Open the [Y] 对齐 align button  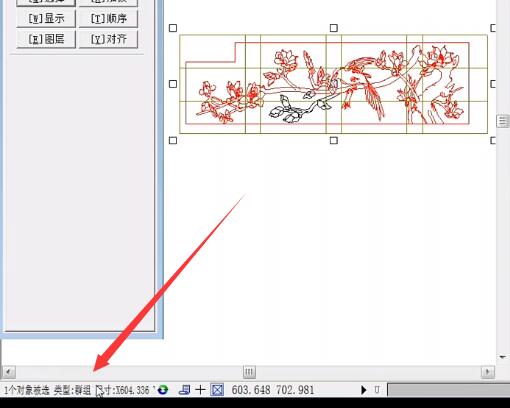tap(108, 39)
